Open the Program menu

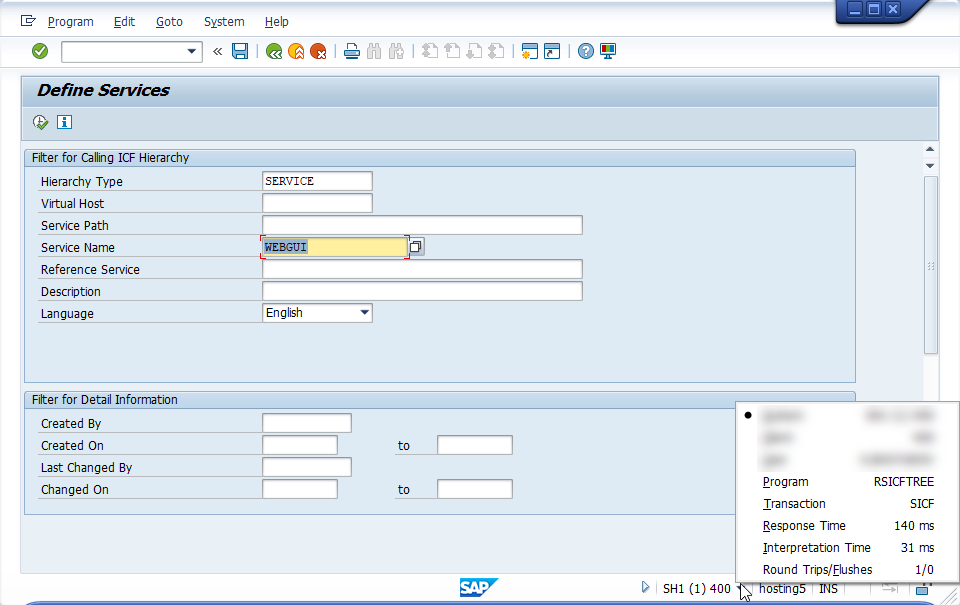70,21
